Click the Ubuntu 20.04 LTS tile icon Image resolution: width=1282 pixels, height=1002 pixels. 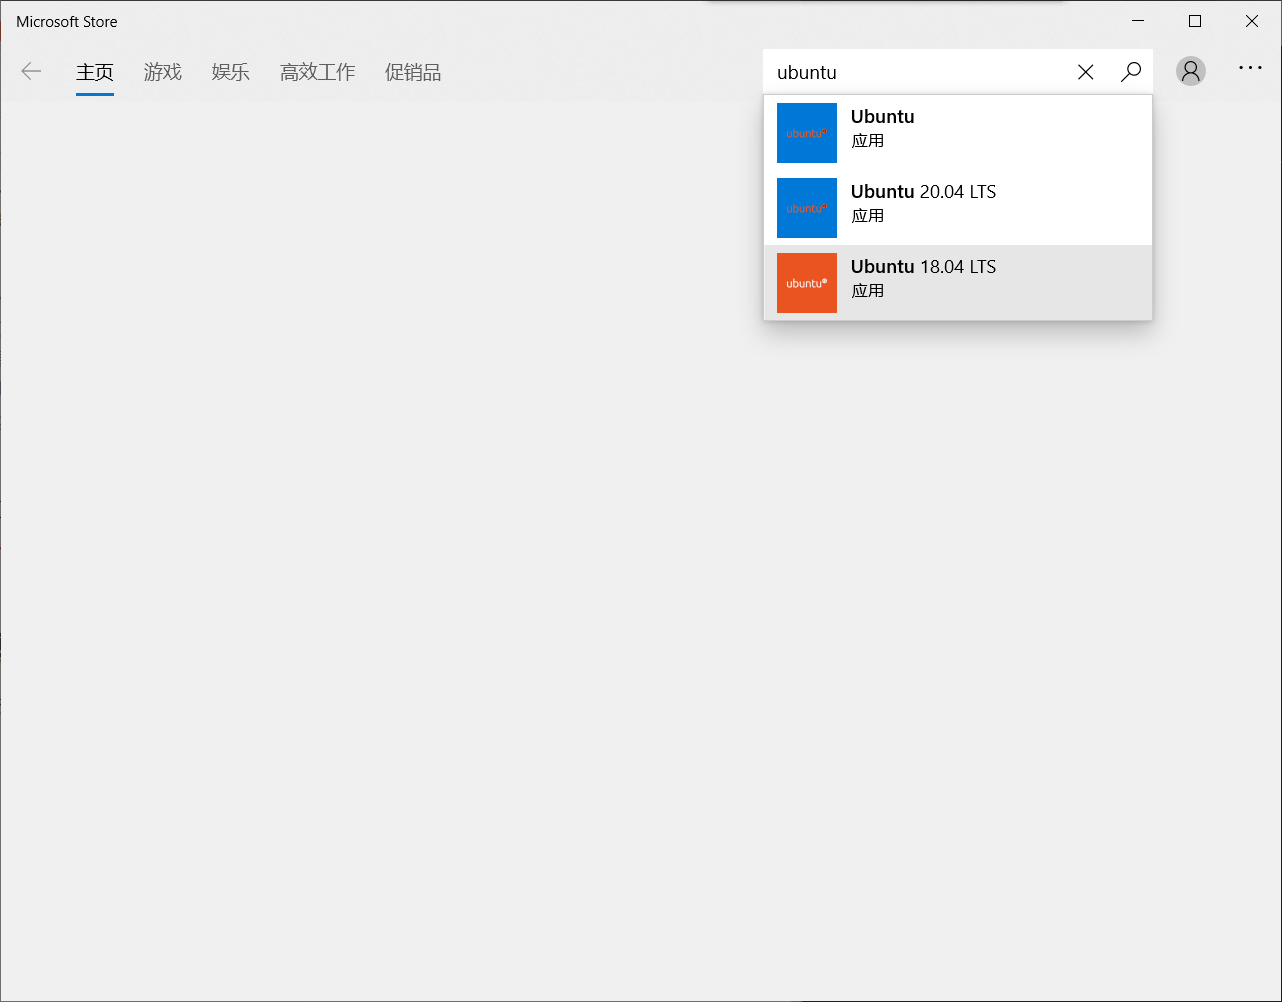click(x=807, y=208)
